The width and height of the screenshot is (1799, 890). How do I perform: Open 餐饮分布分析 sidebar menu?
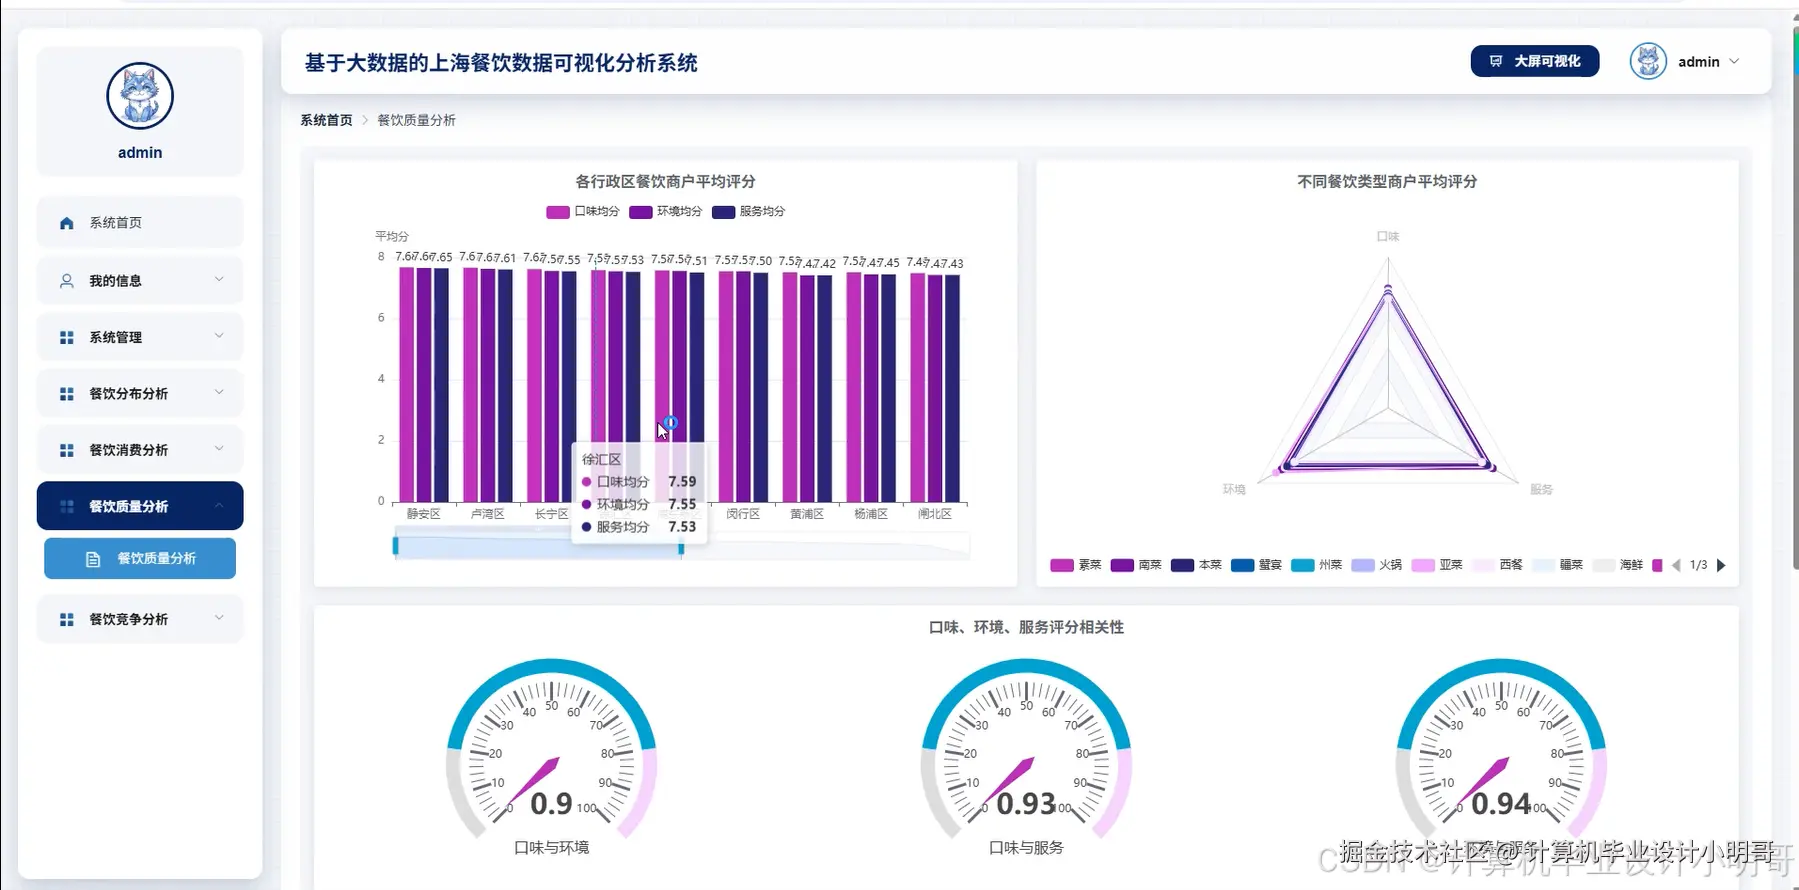coord(140,394)
